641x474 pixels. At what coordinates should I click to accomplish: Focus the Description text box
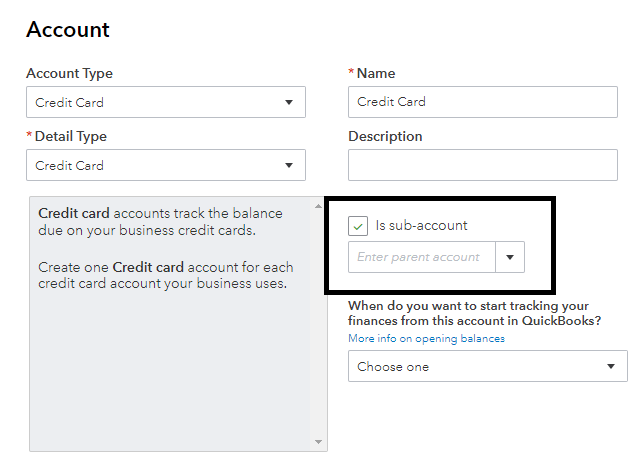(482, 166)
